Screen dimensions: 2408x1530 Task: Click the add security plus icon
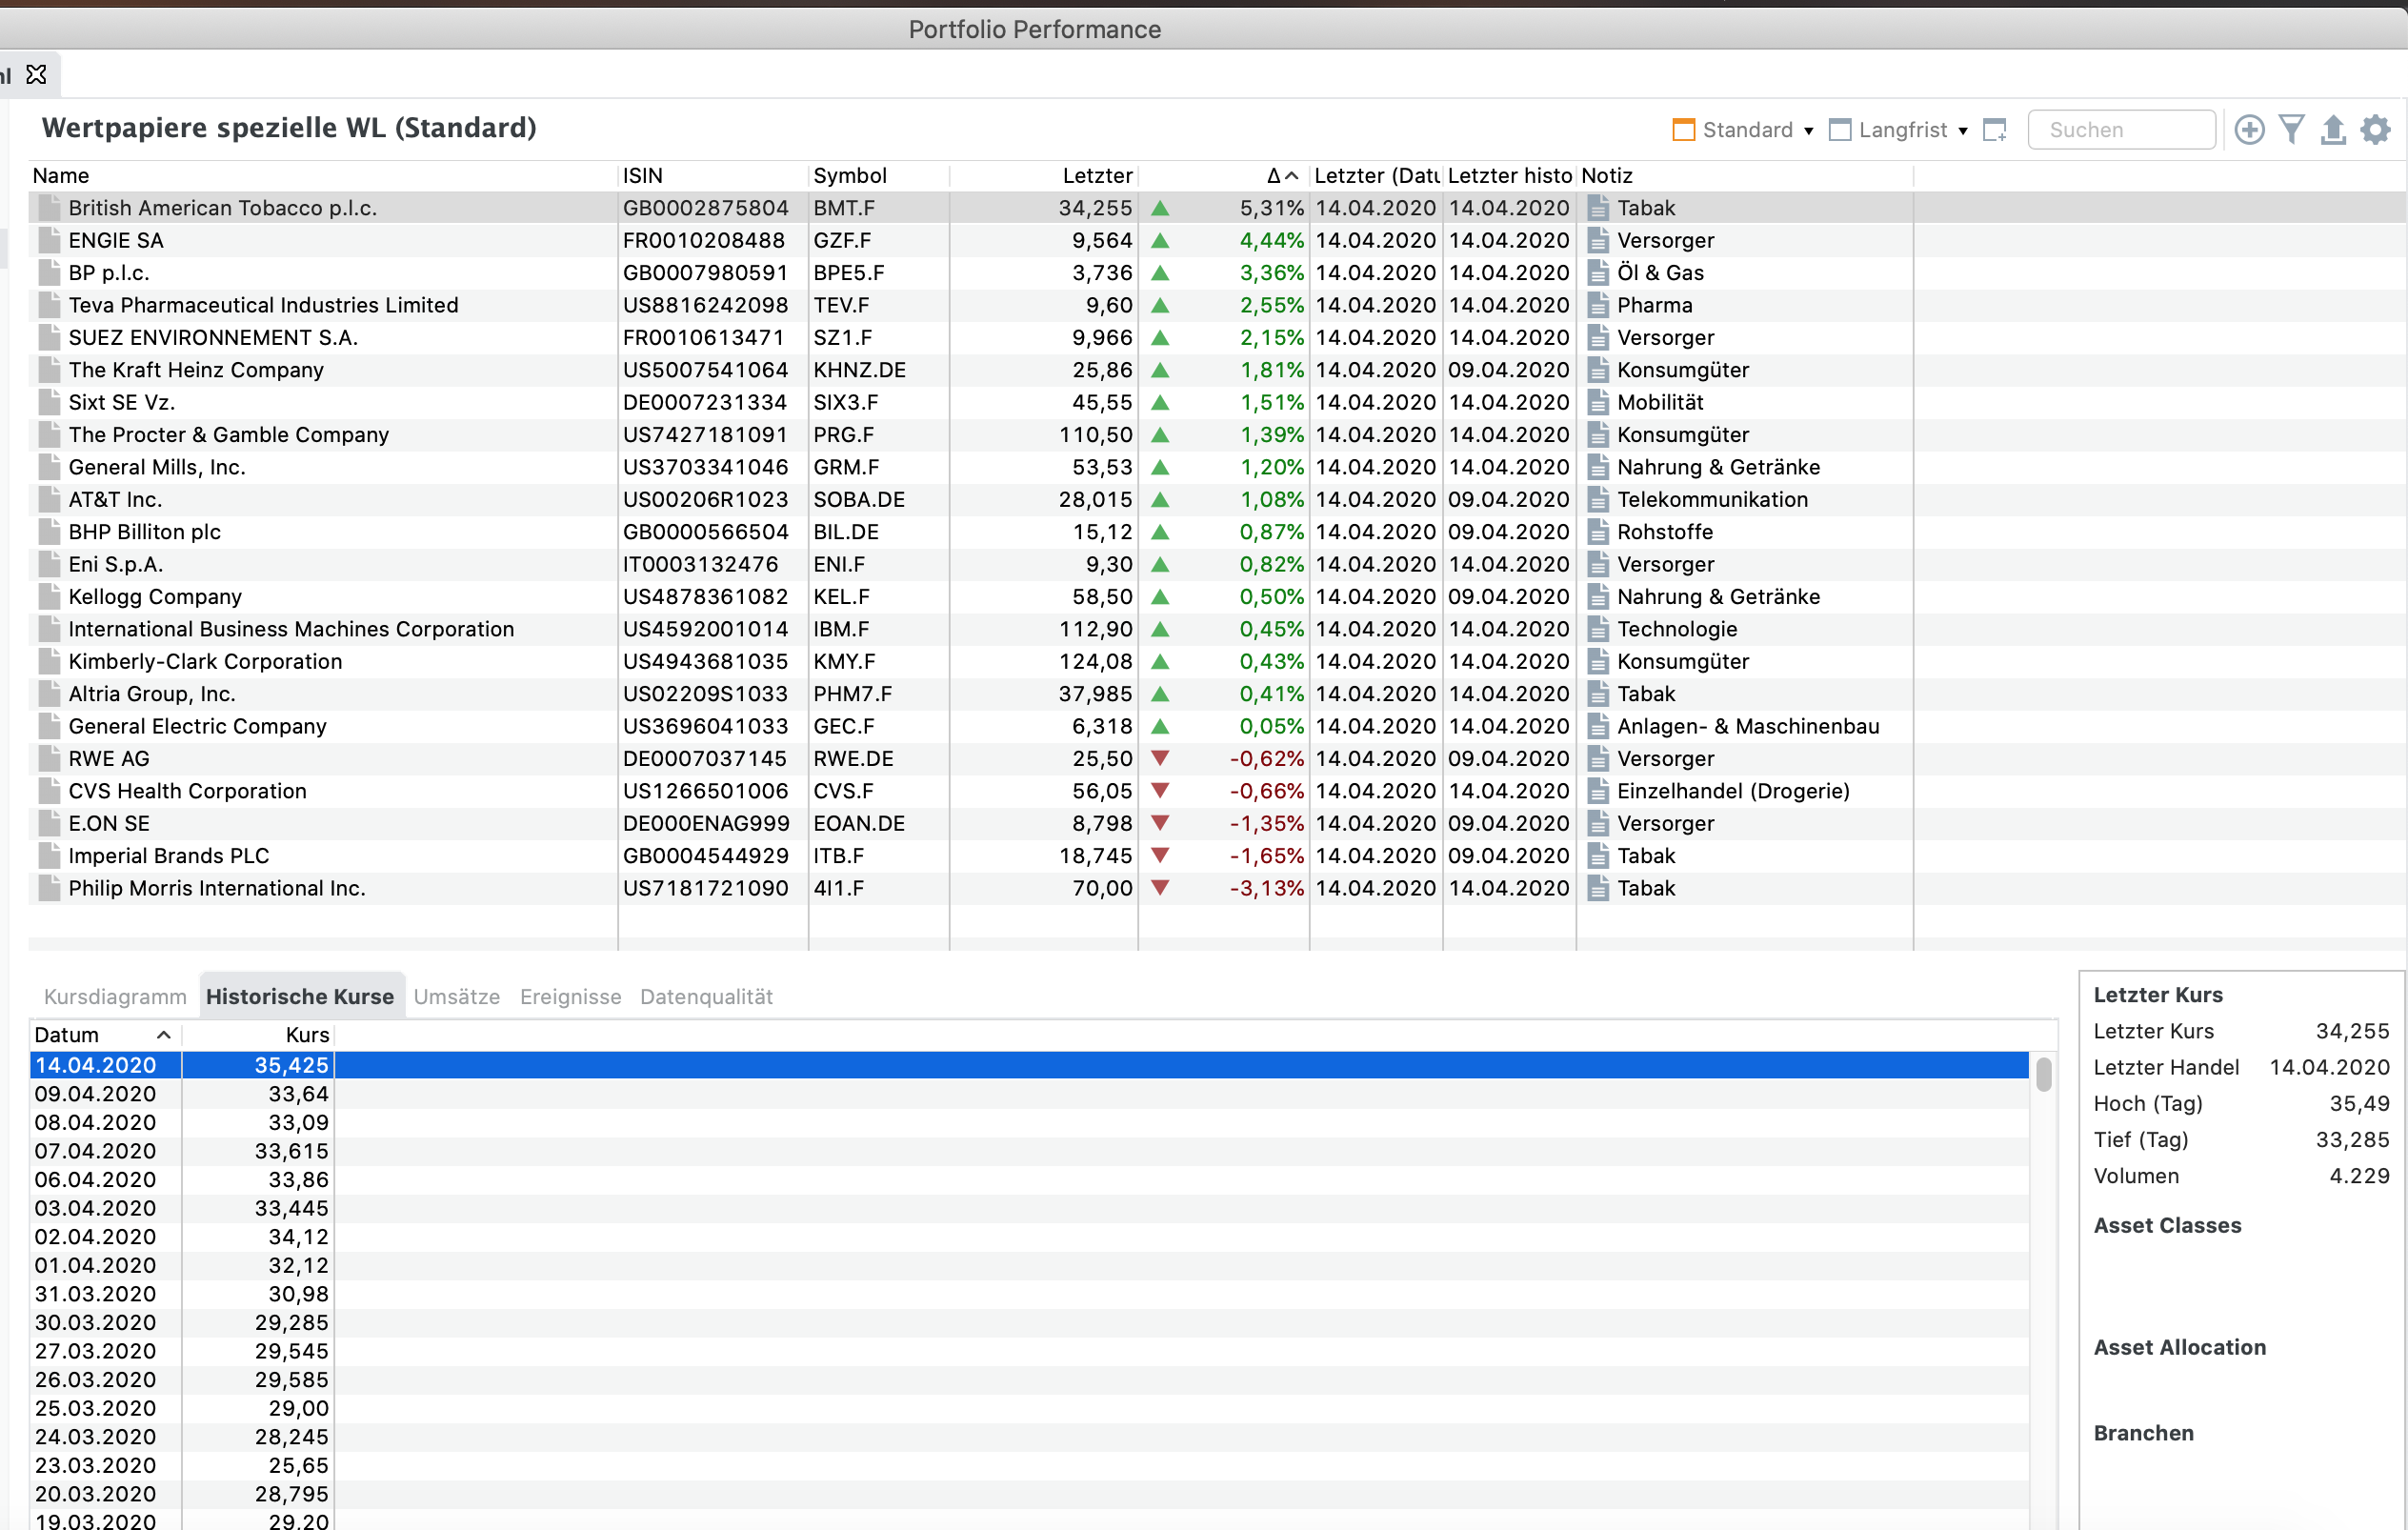point(2249,130)
